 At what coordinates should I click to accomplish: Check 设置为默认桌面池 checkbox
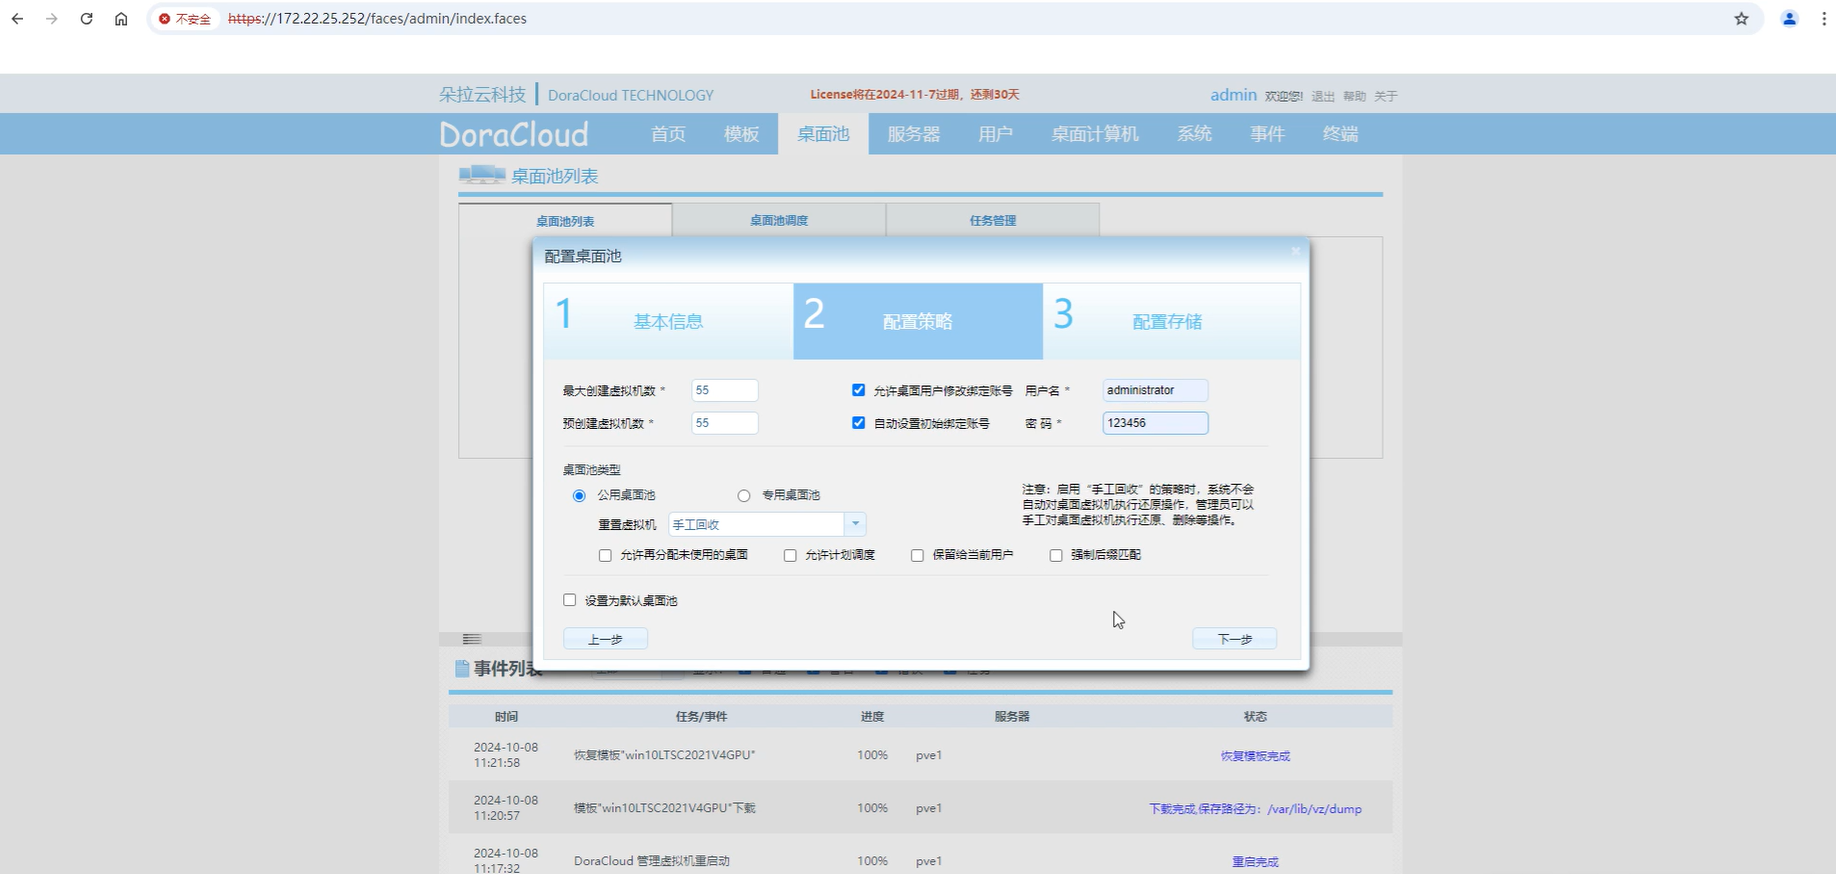point(570,600)
